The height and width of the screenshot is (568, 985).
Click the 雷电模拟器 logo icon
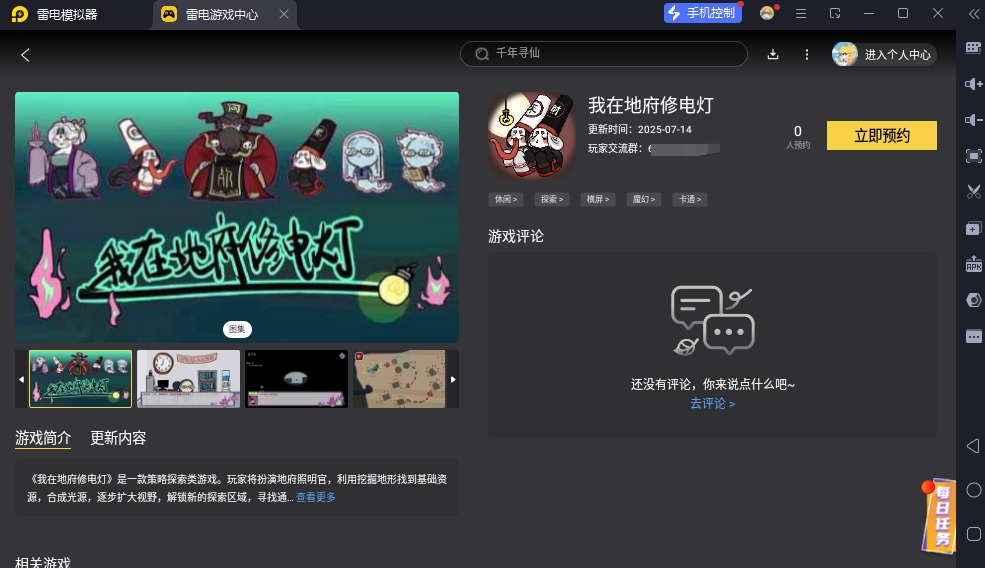(19, 14)
